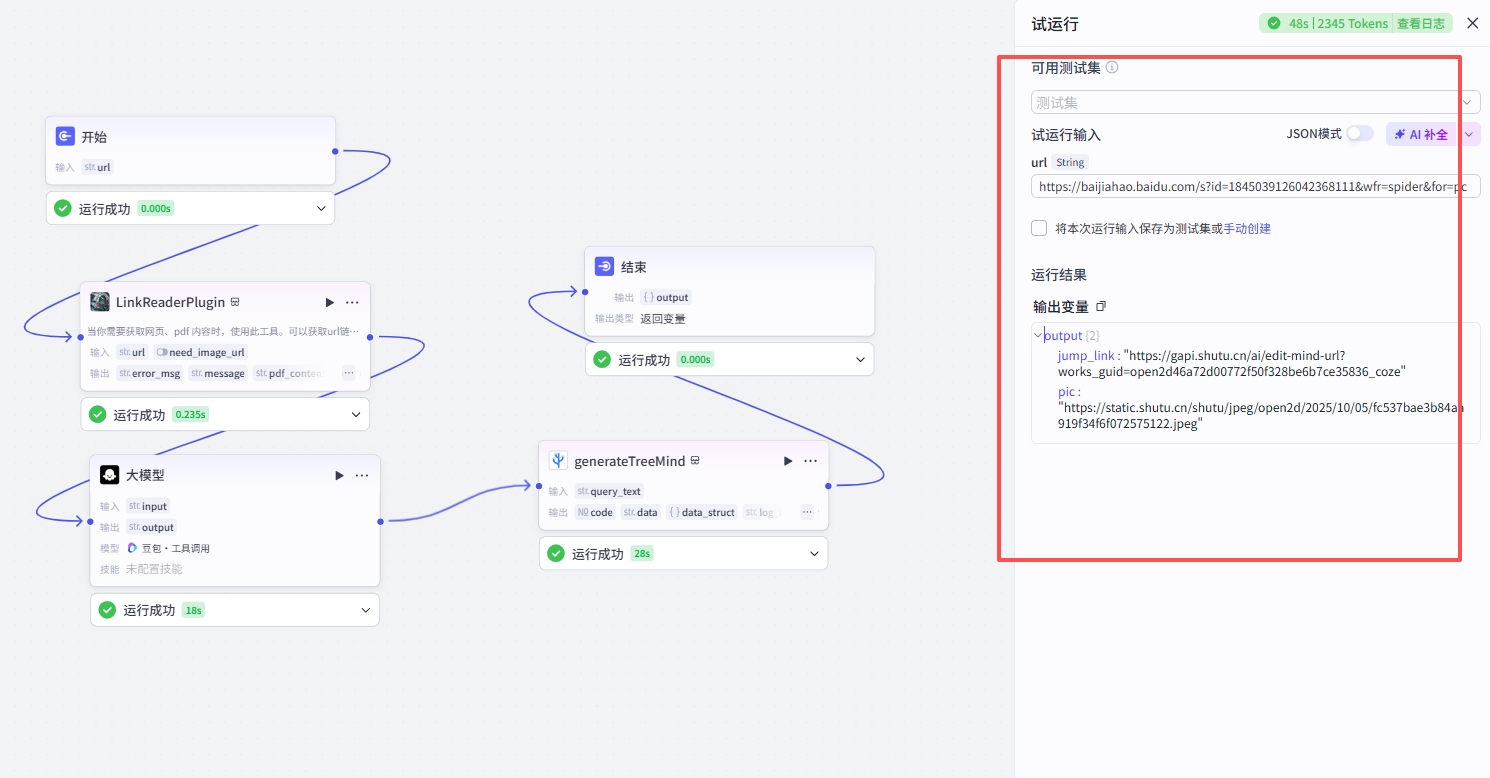The image size is (1490, 778).
Task: Click green success check under 结束 node
Action: [602, 359]
